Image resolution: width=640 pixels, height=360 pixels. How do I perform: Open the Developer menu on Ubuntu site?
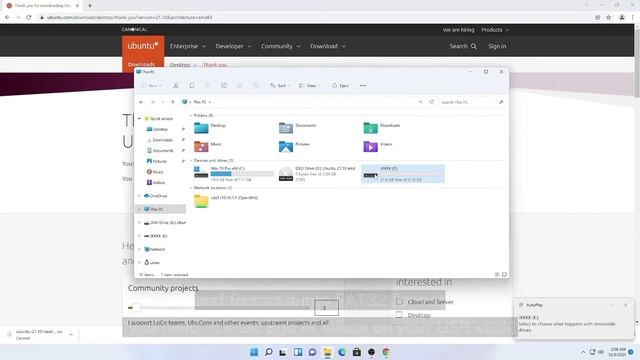point(233,46)
